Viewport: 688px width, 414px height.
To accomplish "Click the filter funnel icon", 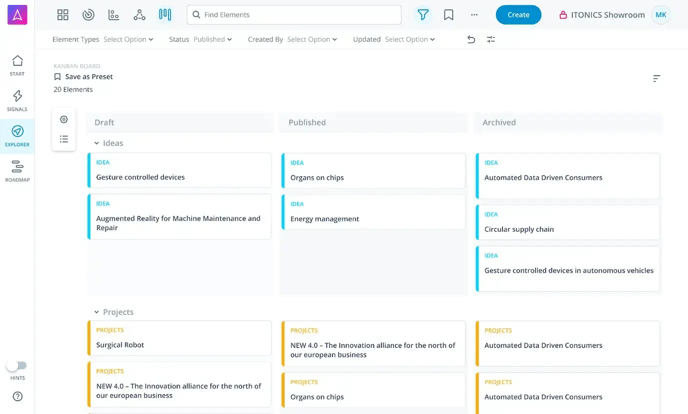I will tap(423, 15).
